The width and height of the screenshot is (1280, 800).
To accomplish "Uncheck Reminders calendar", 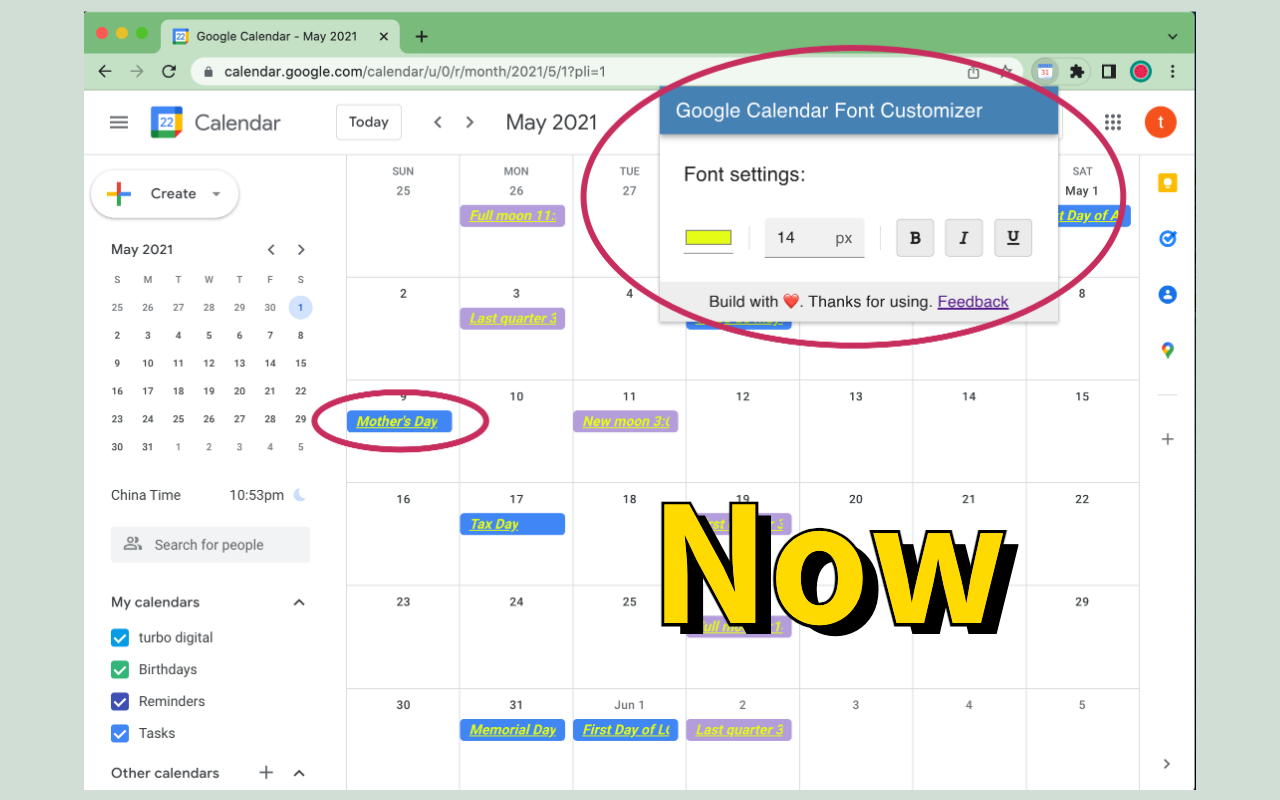I will pyautogui.click(x=120, y=701).
